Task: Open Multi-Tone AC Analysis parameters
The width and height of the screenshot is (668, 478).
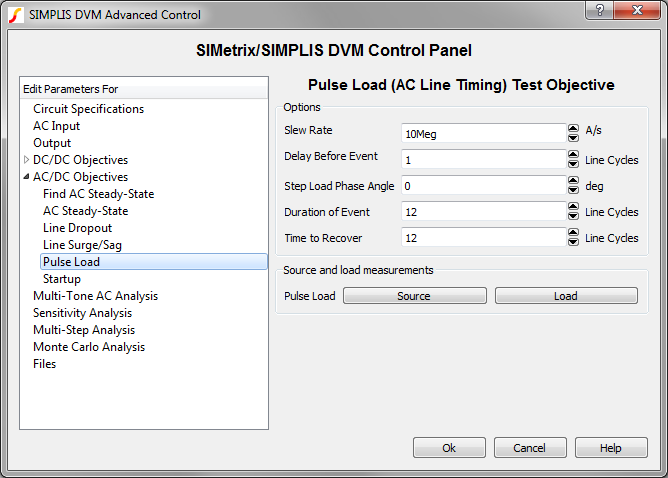Action: point(95,296)
